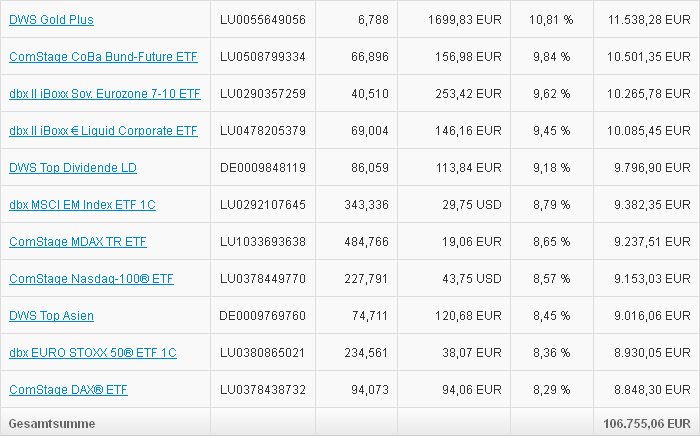
Task: Click quantity value 69,004
Action: pyautogui.click(x=370, y=131)
